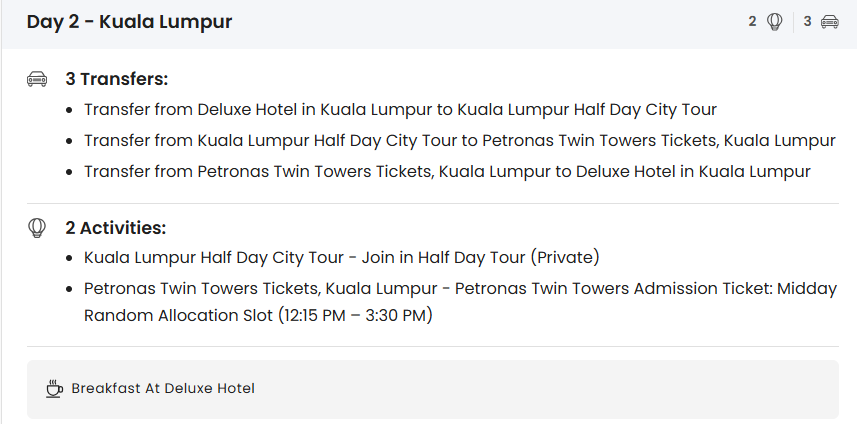Open transfer from Petronas Towers to Deluxe Hotel
The image size is (857, 424).
pos(447,171)
